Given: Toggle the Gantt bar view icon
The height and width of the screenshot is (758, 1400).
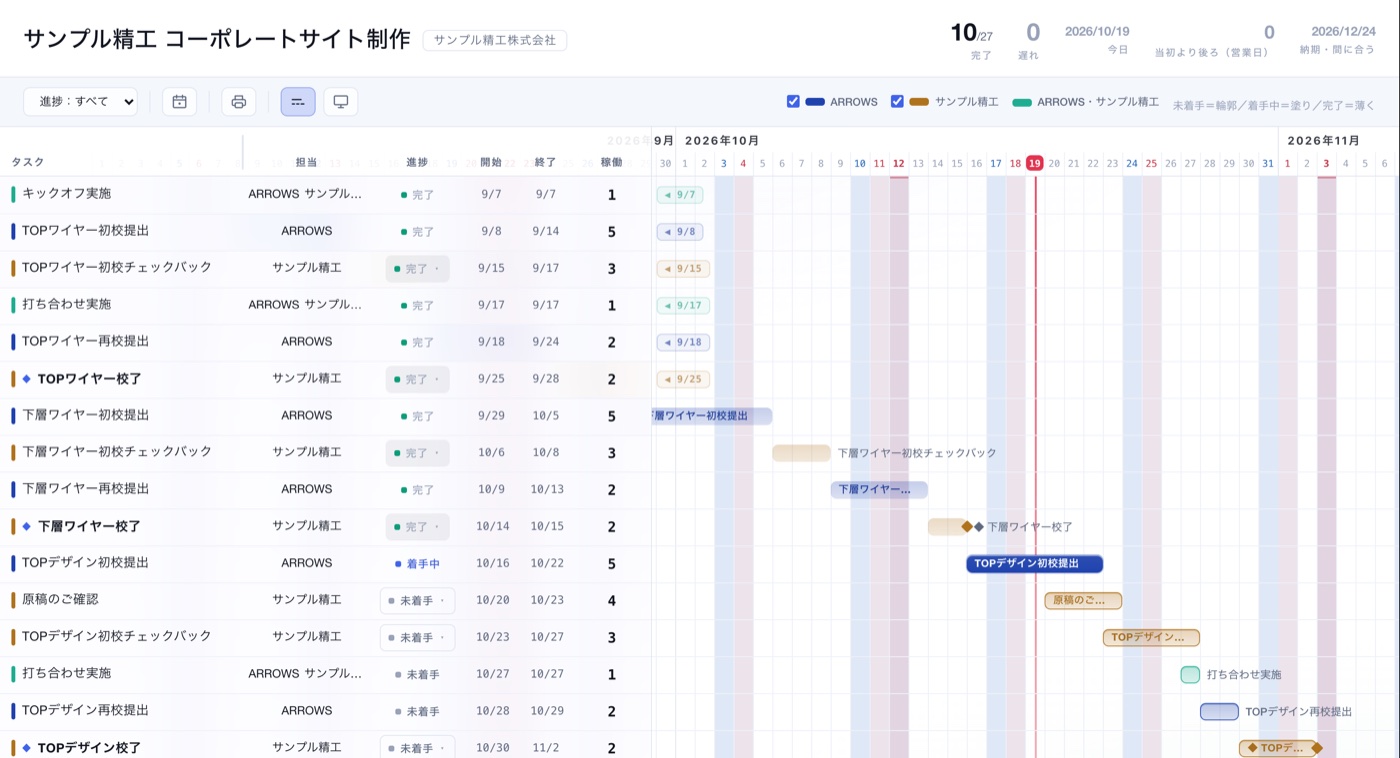Looking at the screenshot, I should (298, 102).
